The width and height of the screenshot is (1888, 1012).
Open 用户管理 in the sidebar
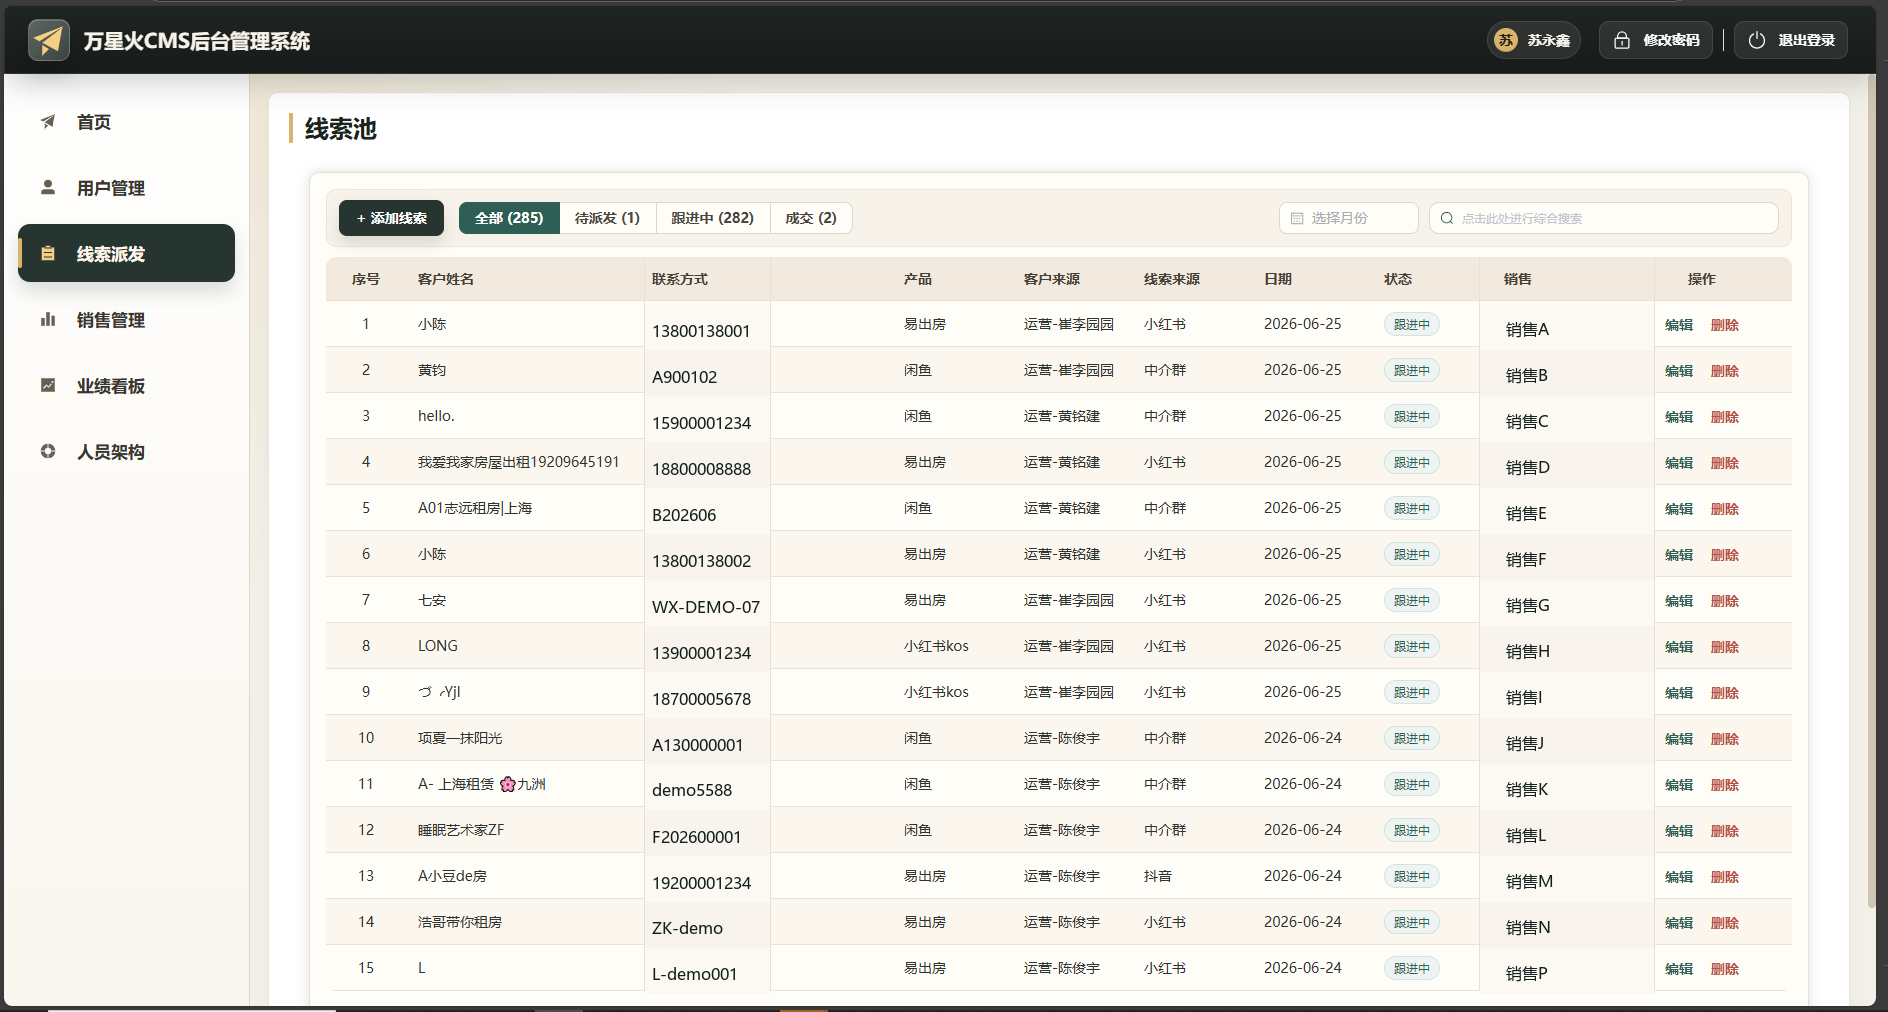pyautogui.click(x=126, y=188)
